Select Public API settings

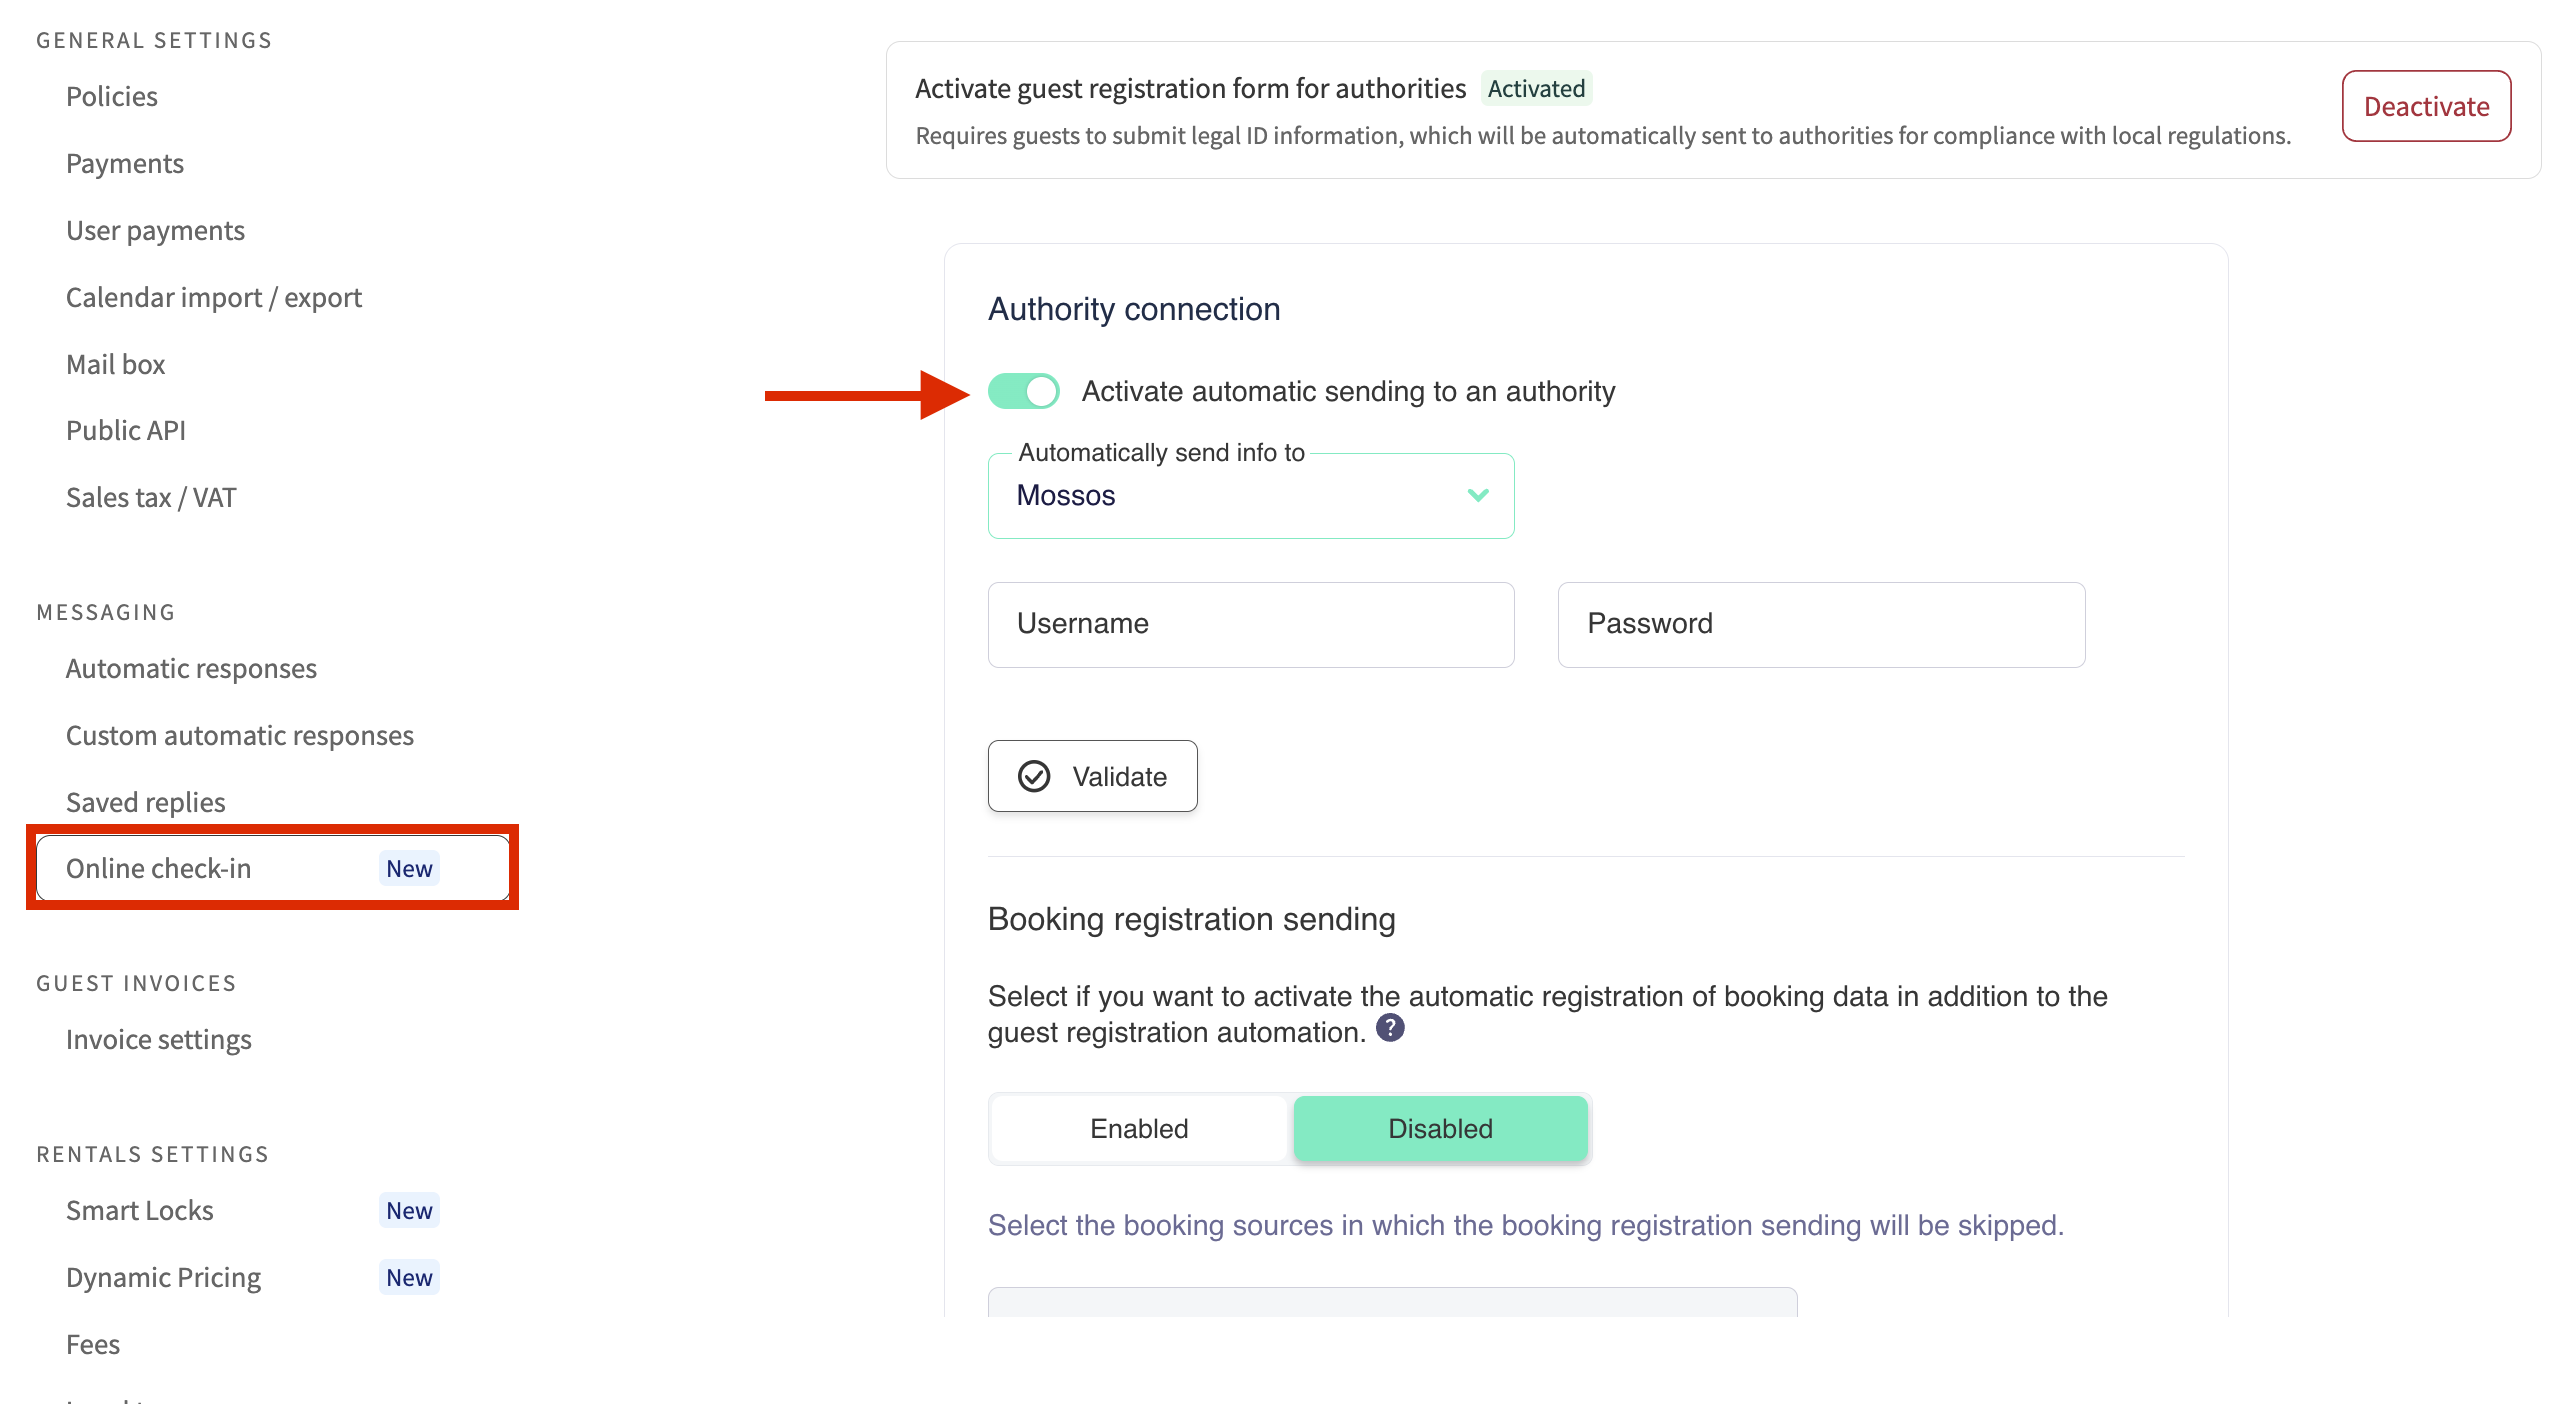[x=126, y=431]
